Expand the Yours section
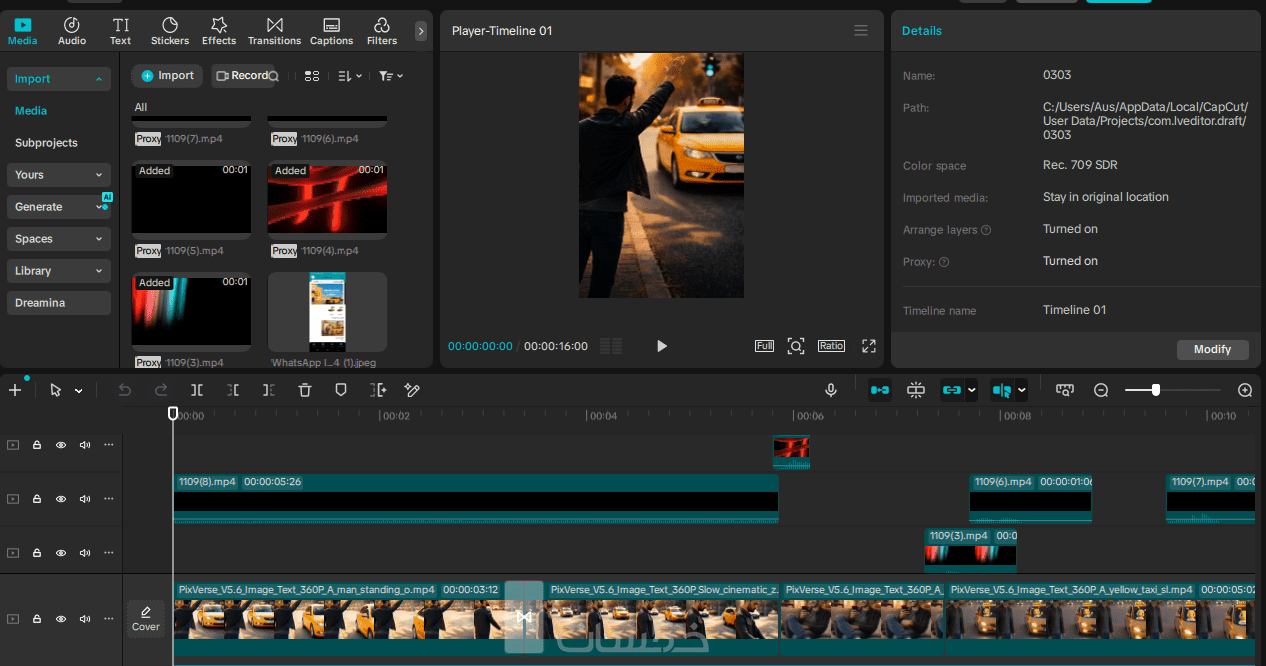This screenshot has height=666, width=1266. [58, 175]
